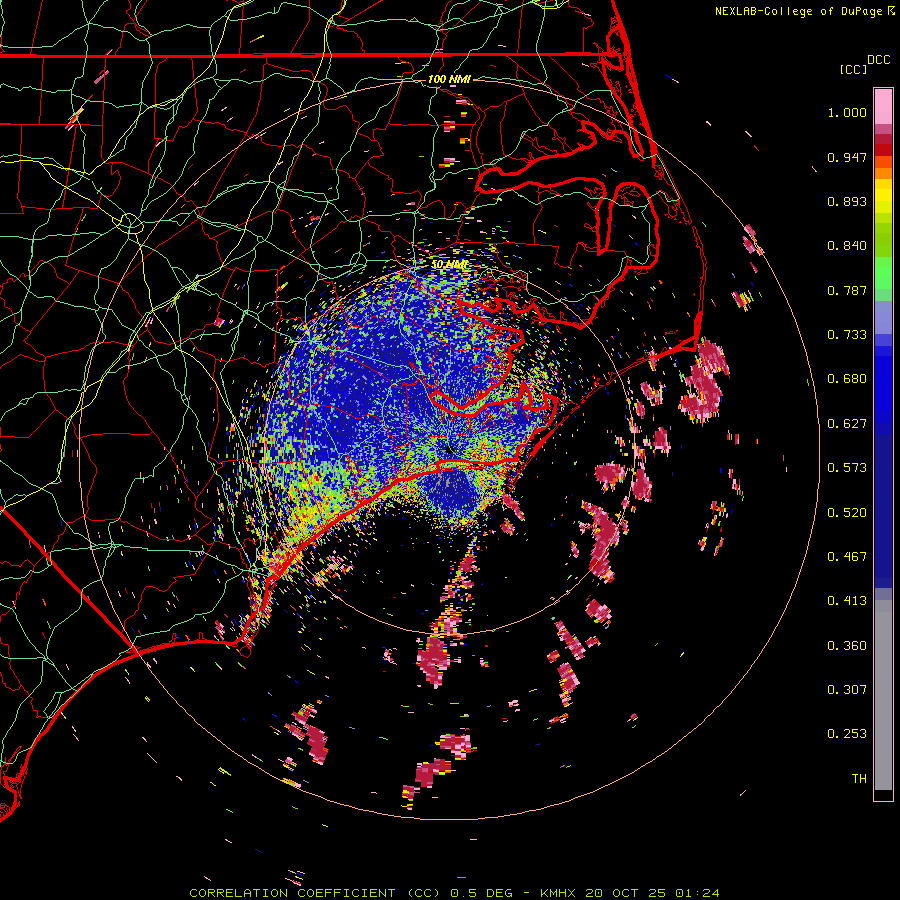Click the 1.000 legend value
This screenshot has height=900, width=900.
click(x=847, y=112)
